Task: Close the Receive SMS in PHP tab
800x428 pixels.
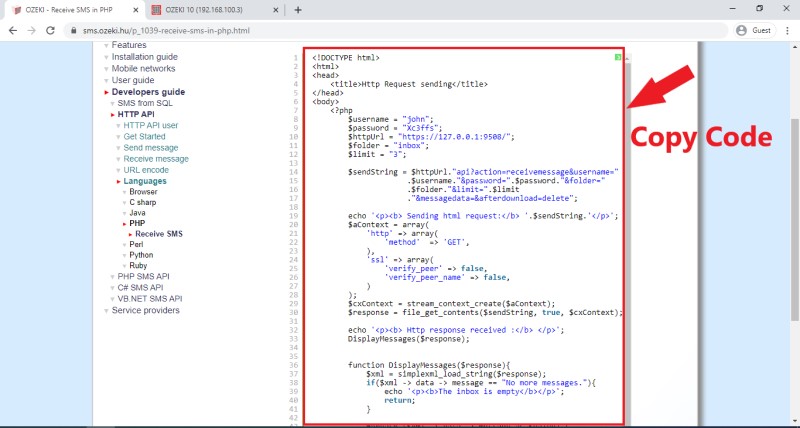Action: pos(137,10)
